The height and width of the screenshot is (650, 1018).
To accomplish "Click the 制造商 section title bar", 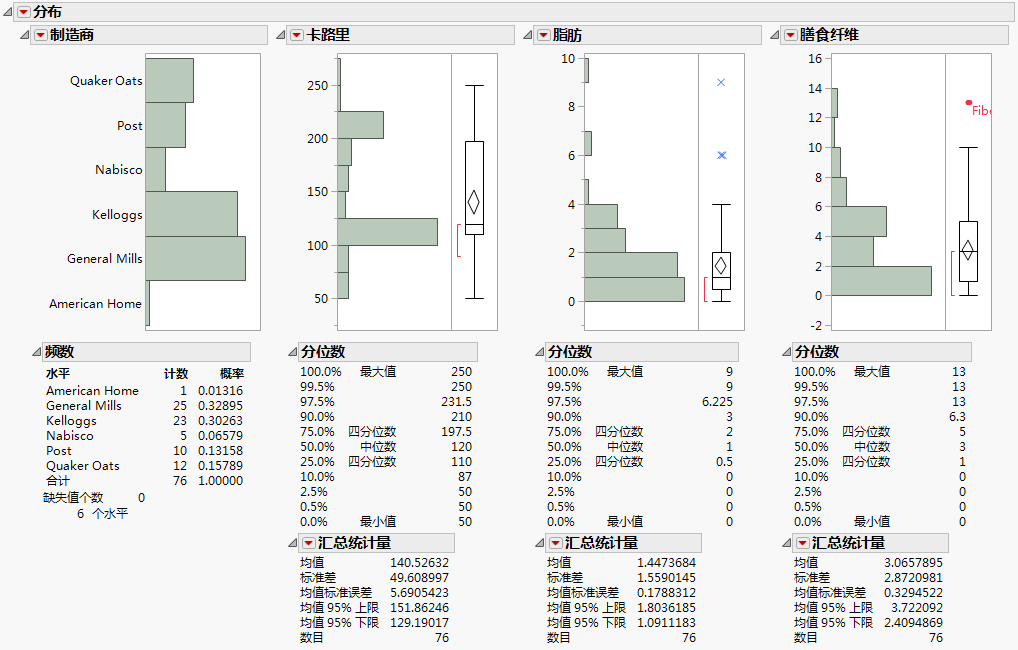I will pos(149,35).
